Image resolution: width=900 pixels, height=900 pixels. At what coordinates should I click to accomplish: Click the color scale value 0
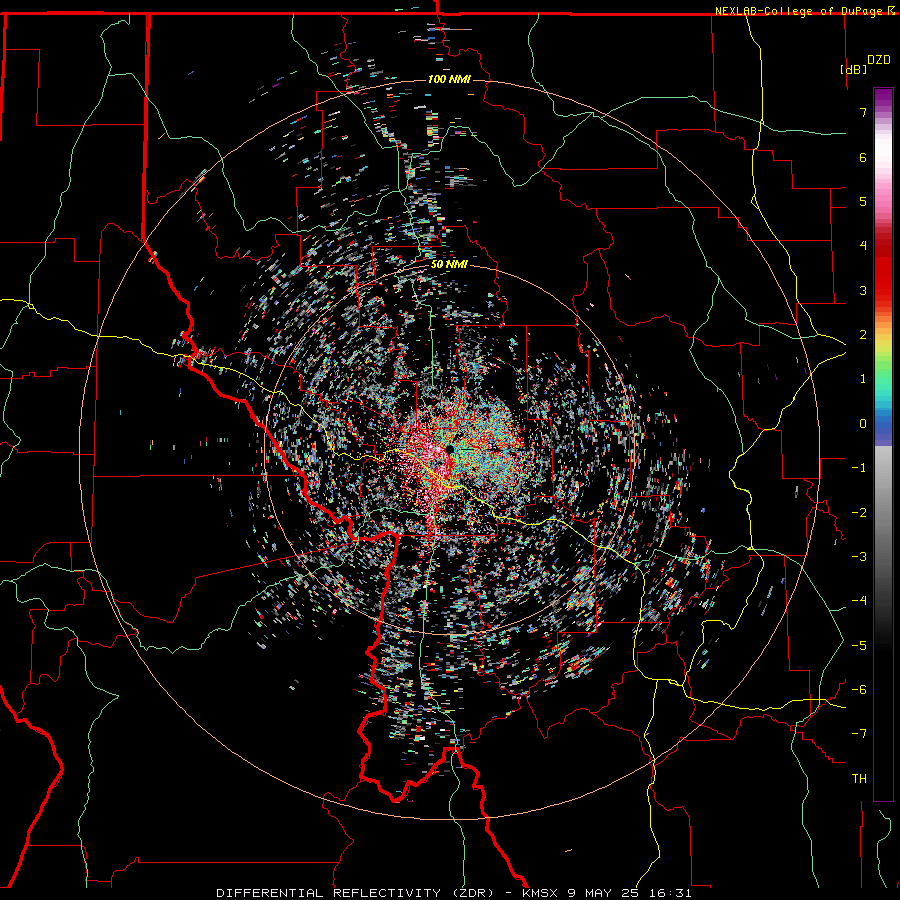coord(863,424)
